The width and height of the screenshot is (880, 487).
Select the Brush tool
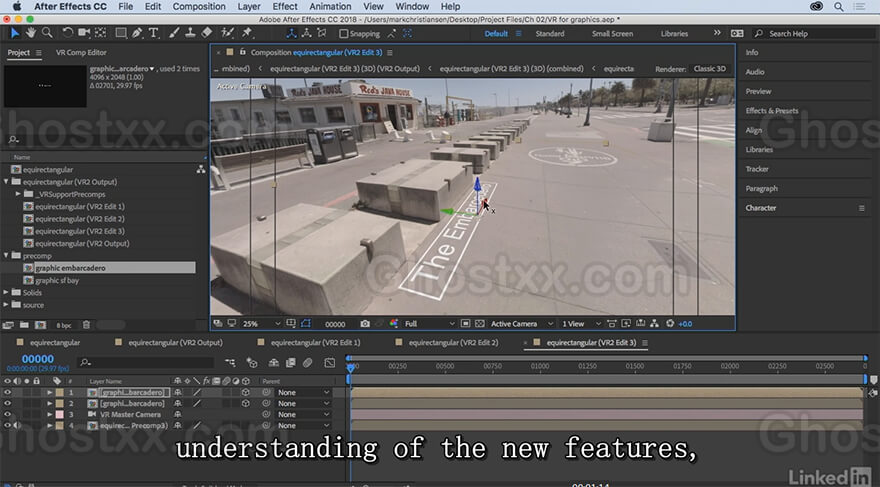click(x=174, y=33)
